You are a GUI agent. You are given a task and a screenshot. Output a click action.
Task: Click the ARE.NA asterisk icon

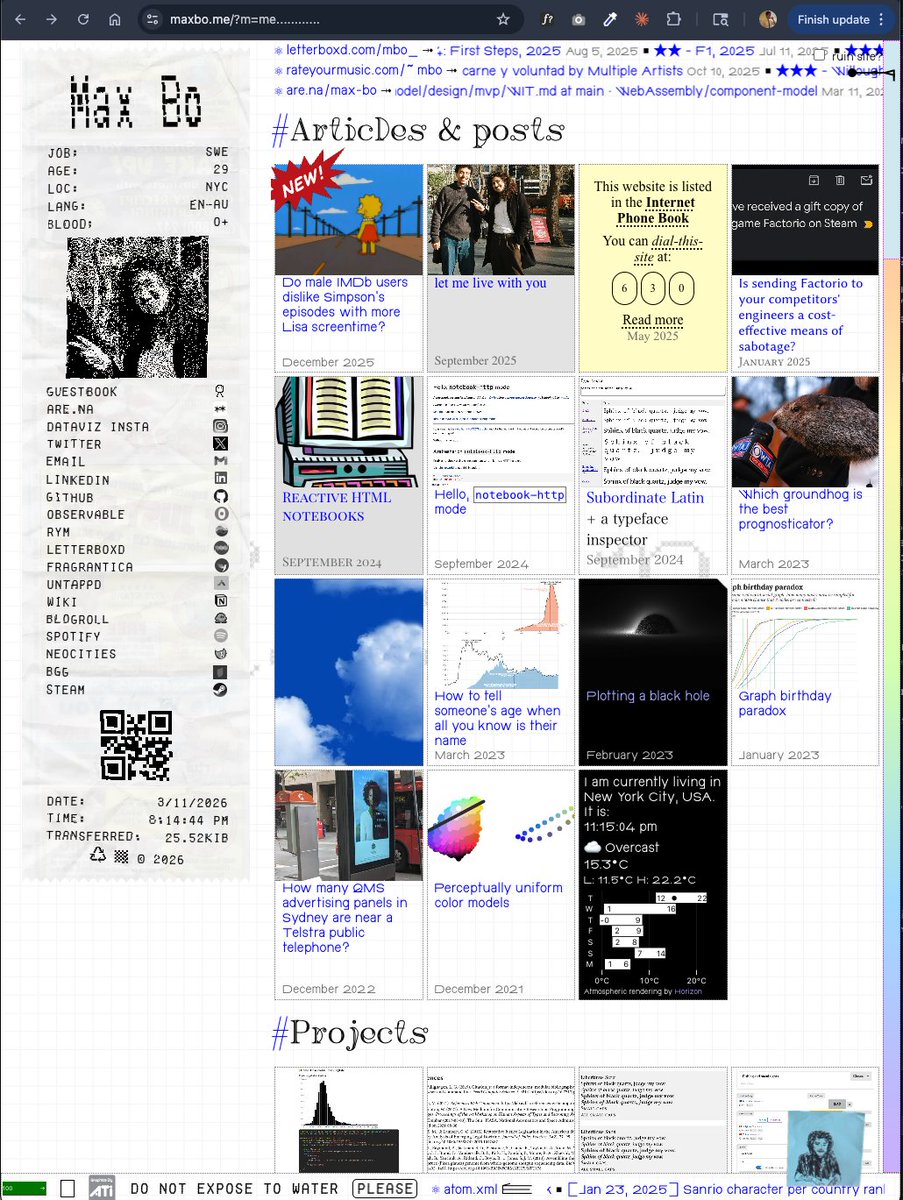click(220, 409)
